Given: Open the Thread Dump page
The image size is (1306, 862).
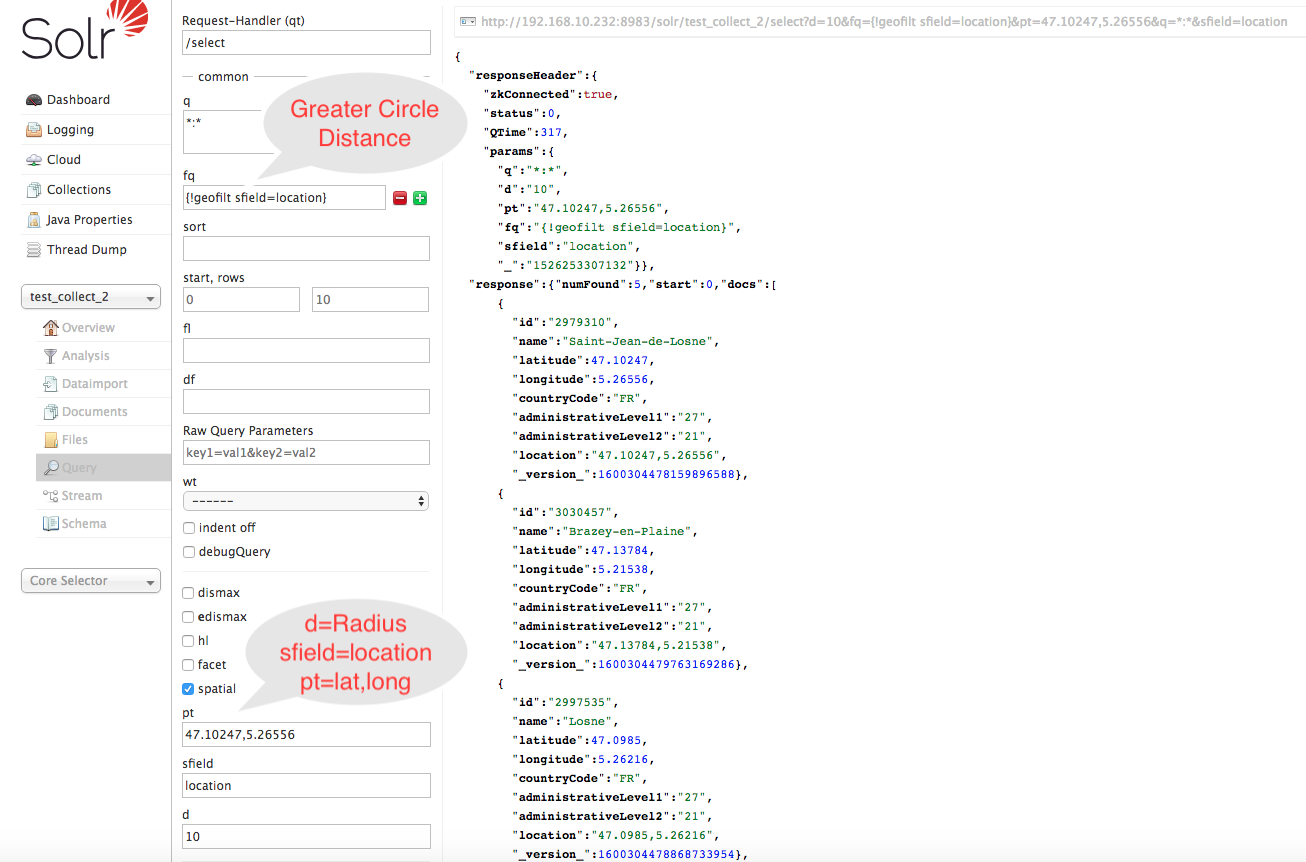Looking at the screenshot, I should (x=87, y=250).
